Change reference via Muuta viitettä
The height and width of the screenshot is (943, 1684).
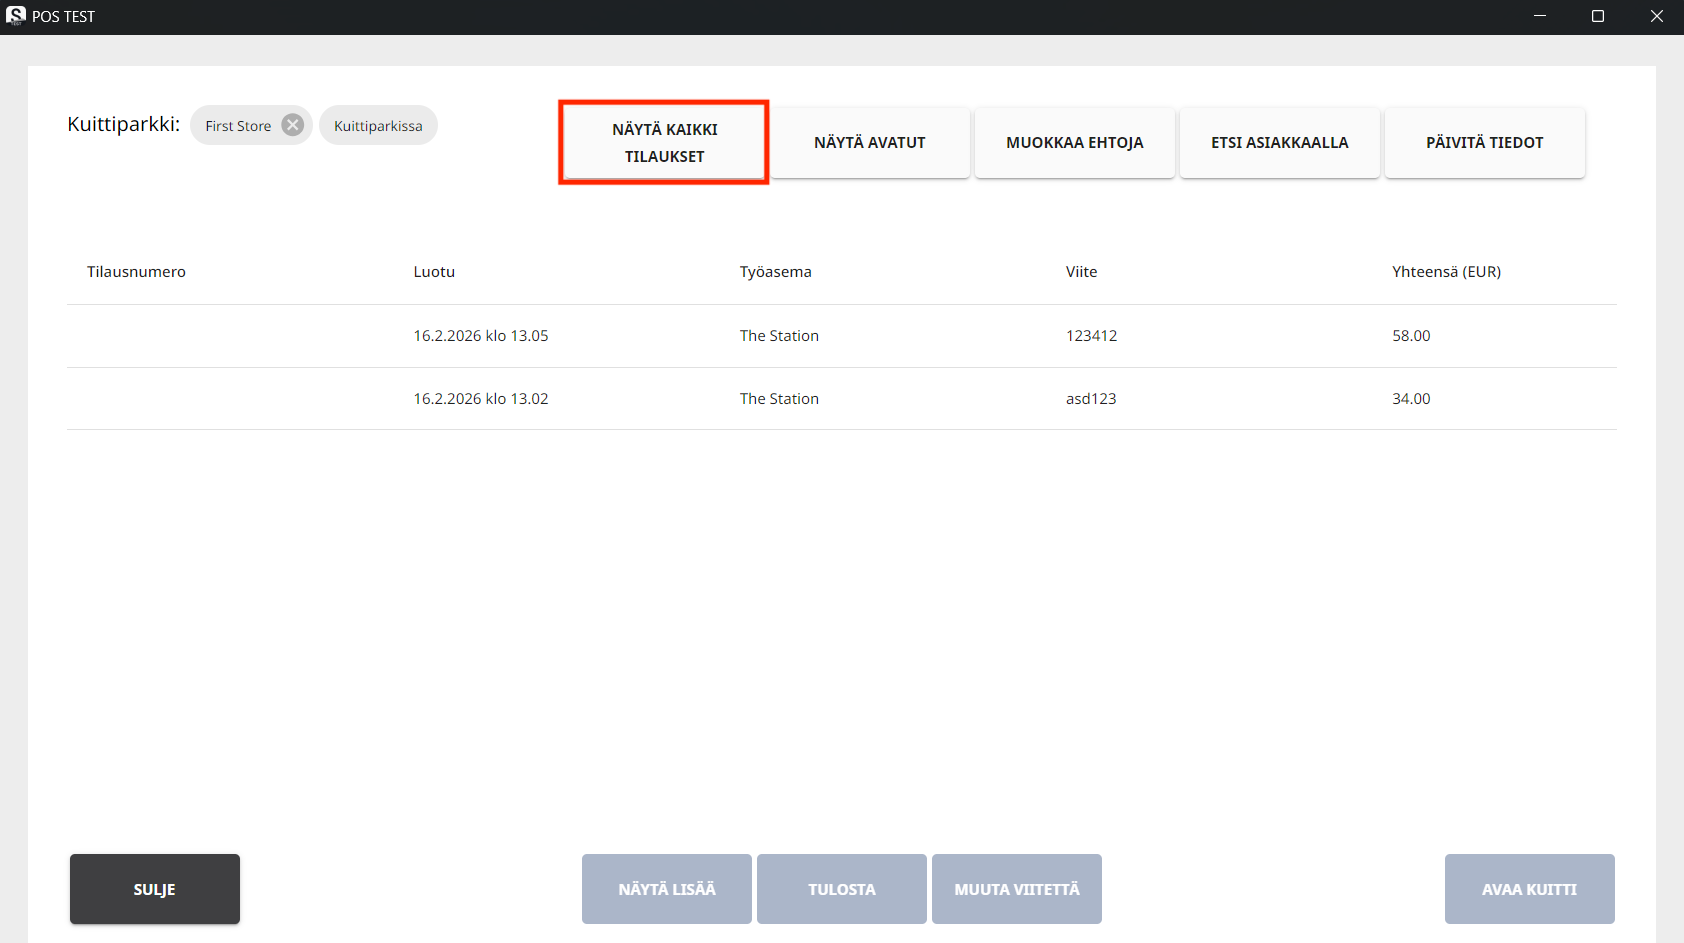[1017, 889]
